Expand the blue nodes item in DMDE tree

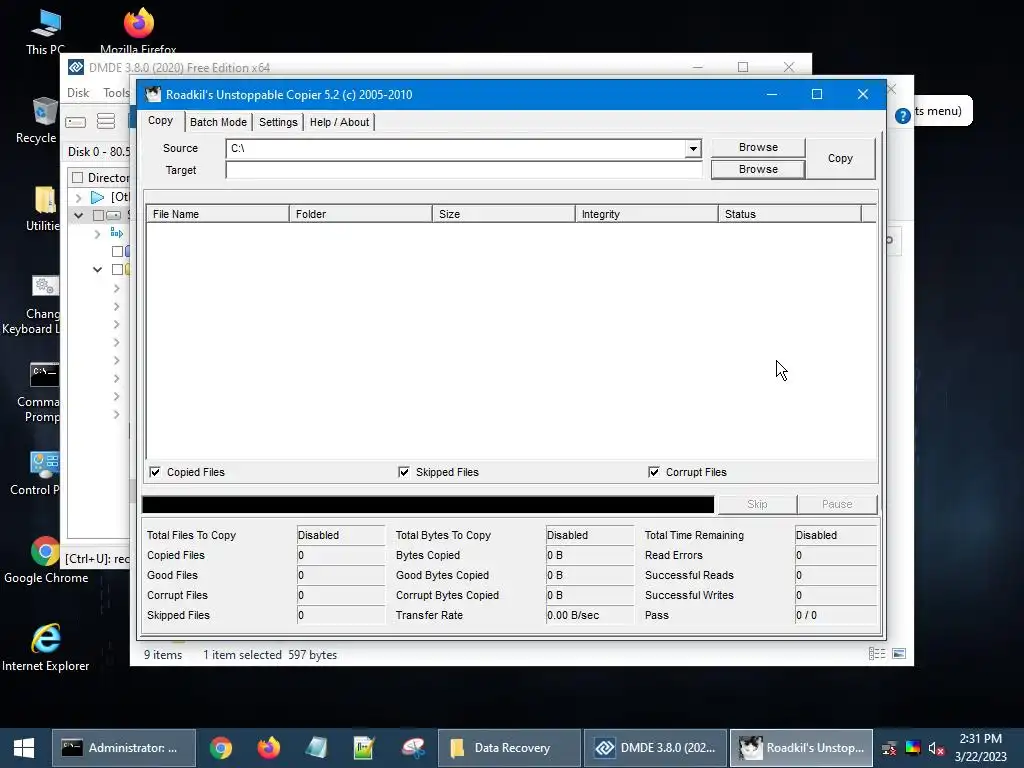(x=97, y=233)
